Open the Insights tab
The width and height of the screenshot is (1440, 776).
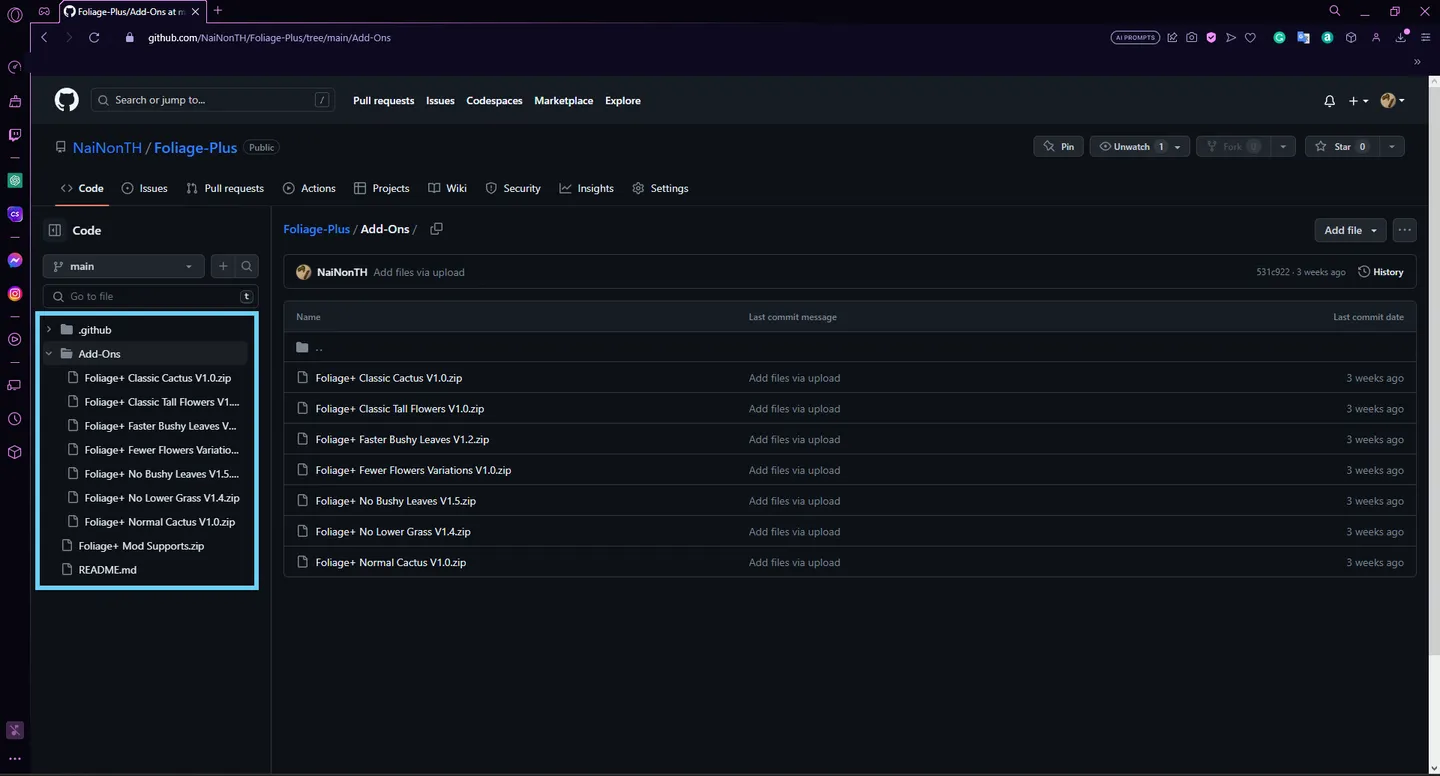(587, 188)
